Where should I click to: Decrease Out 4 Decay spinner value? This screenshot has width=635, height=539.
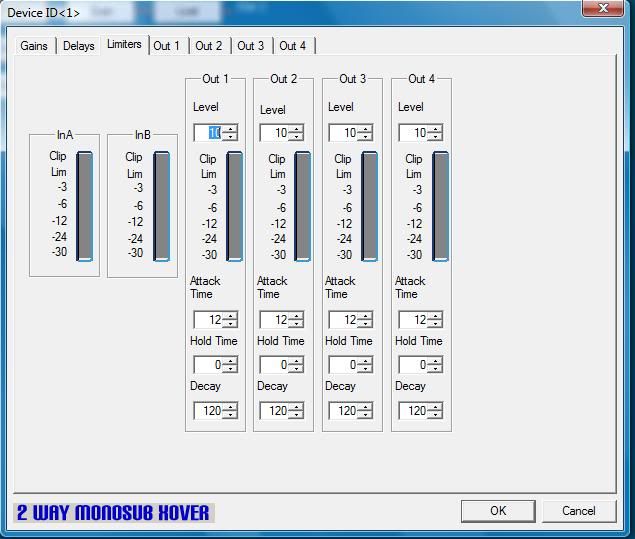[x=436, y=415]
